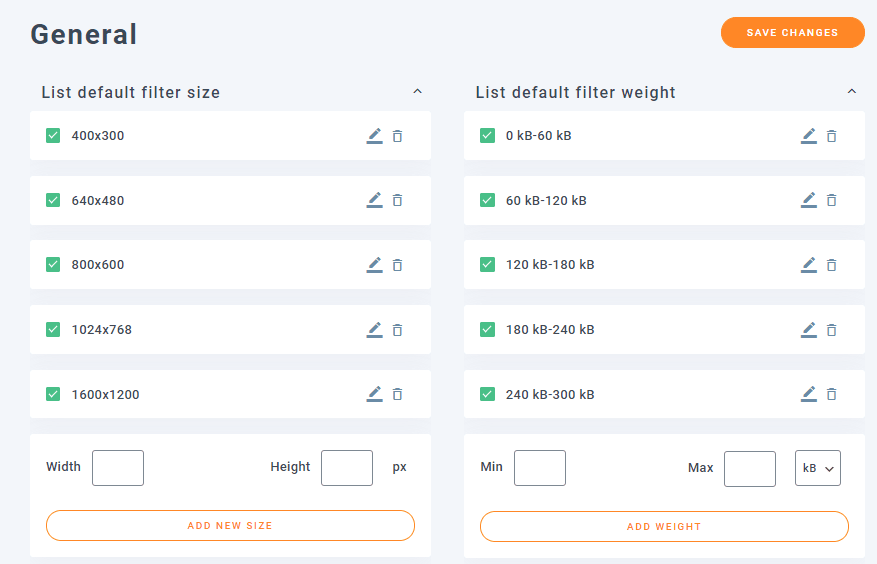Delete the 640x480 size filter
This screenshot has height=564, width=877.
[x=397, y=200]
